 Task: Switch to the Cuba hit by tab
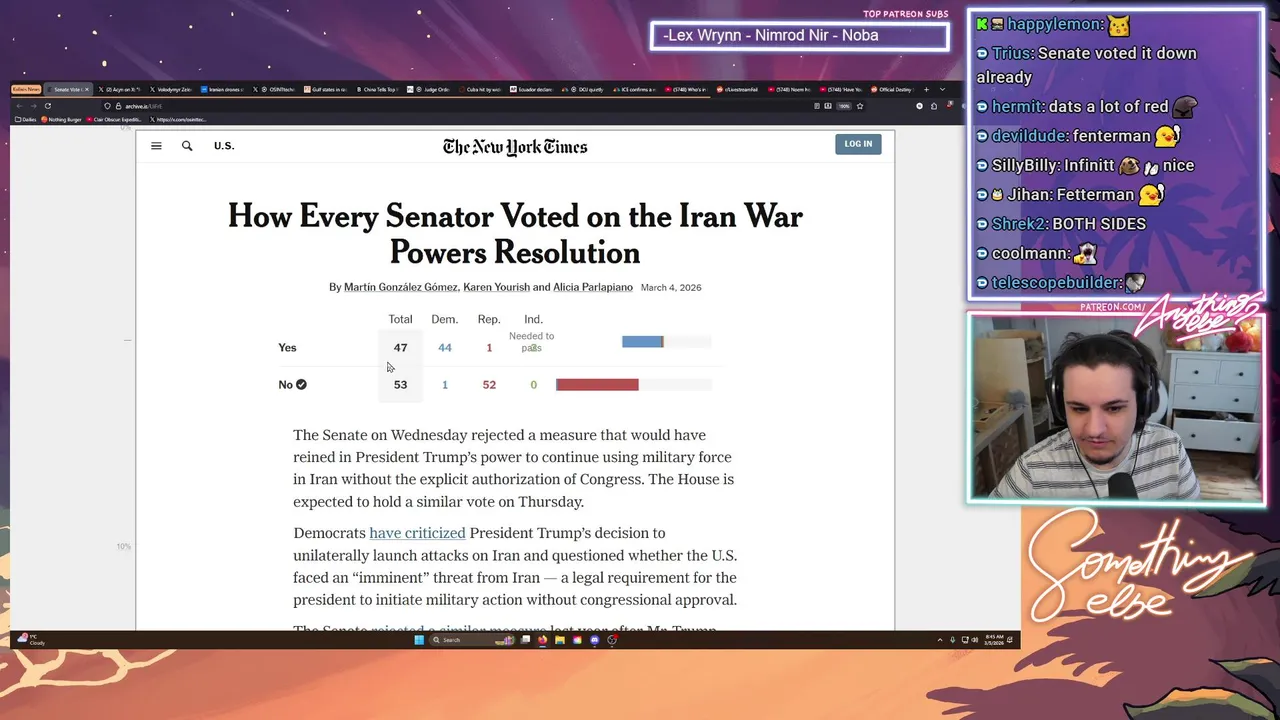click(x=480, y=90)
